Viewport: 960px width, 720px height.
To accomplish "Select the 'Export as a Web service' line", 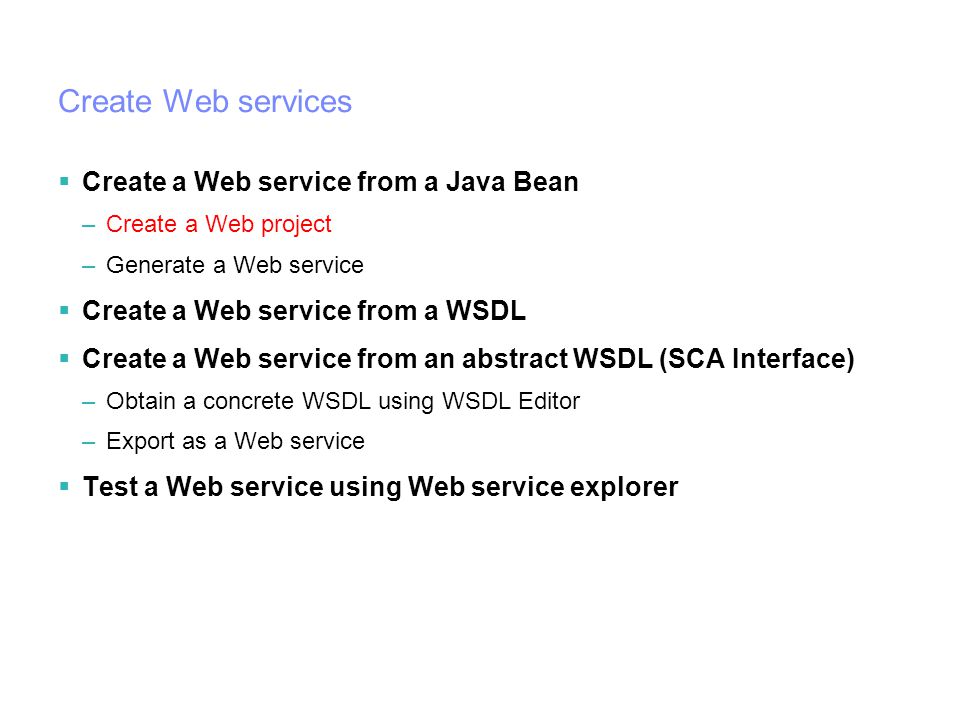I will coord(236,441).
